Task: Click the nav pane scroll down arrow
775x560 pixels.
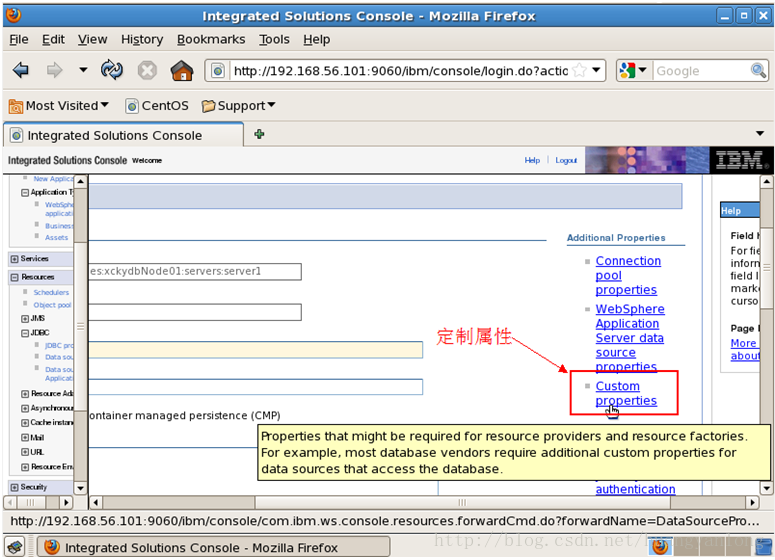Action: pos(80,488)
